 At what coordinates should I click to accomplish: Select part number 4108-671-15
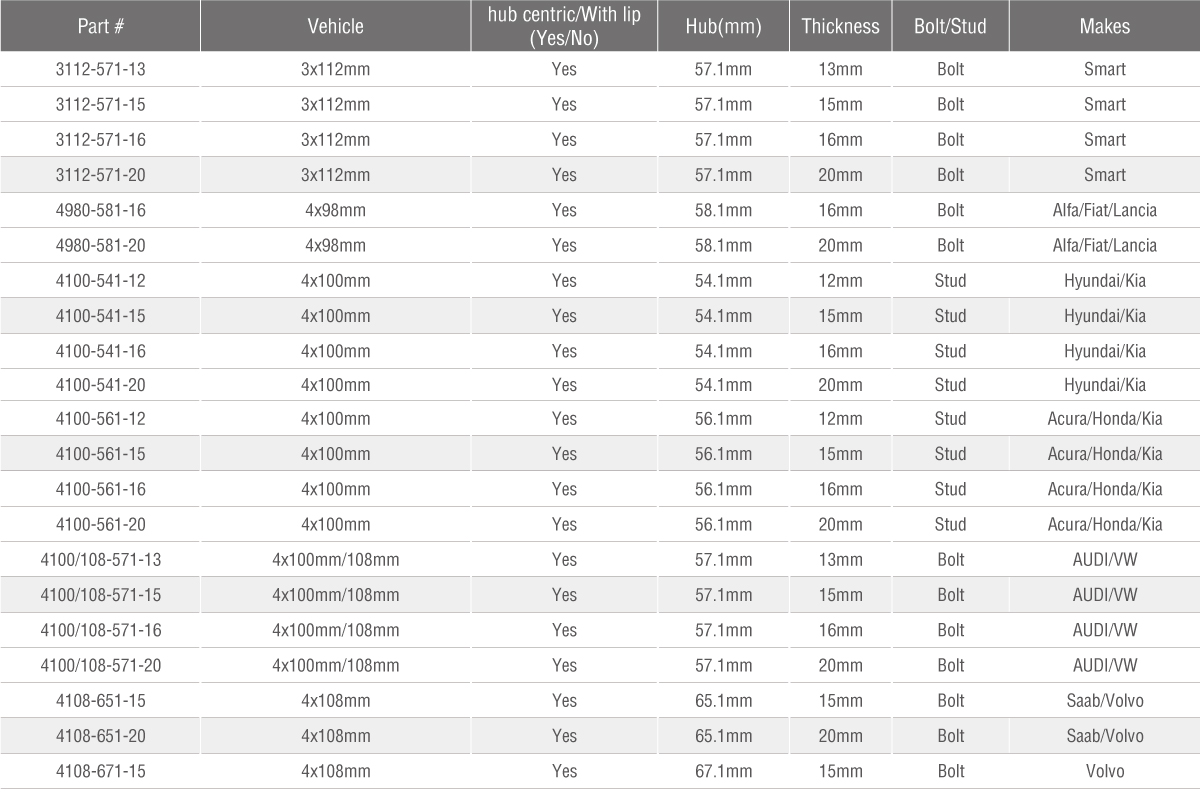pos(100,771)
